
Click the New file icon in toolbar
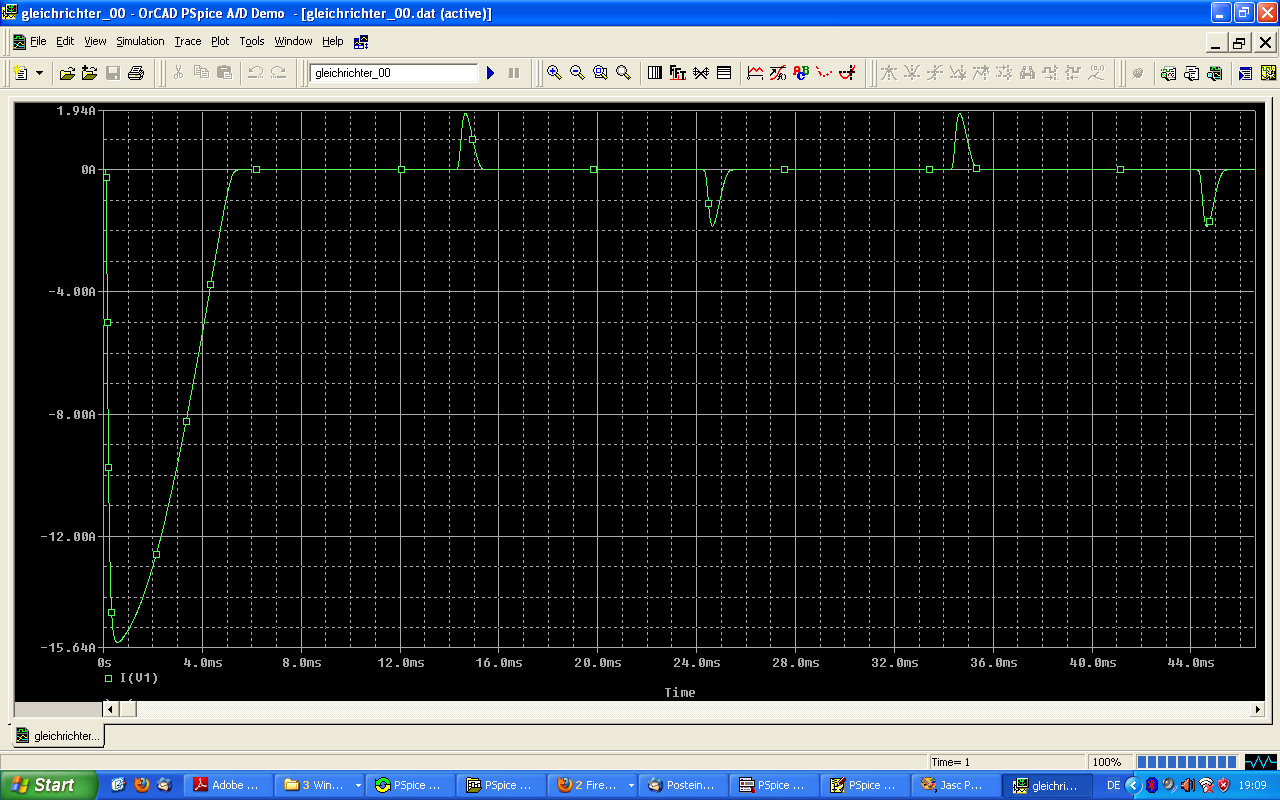tap(20, 73)
